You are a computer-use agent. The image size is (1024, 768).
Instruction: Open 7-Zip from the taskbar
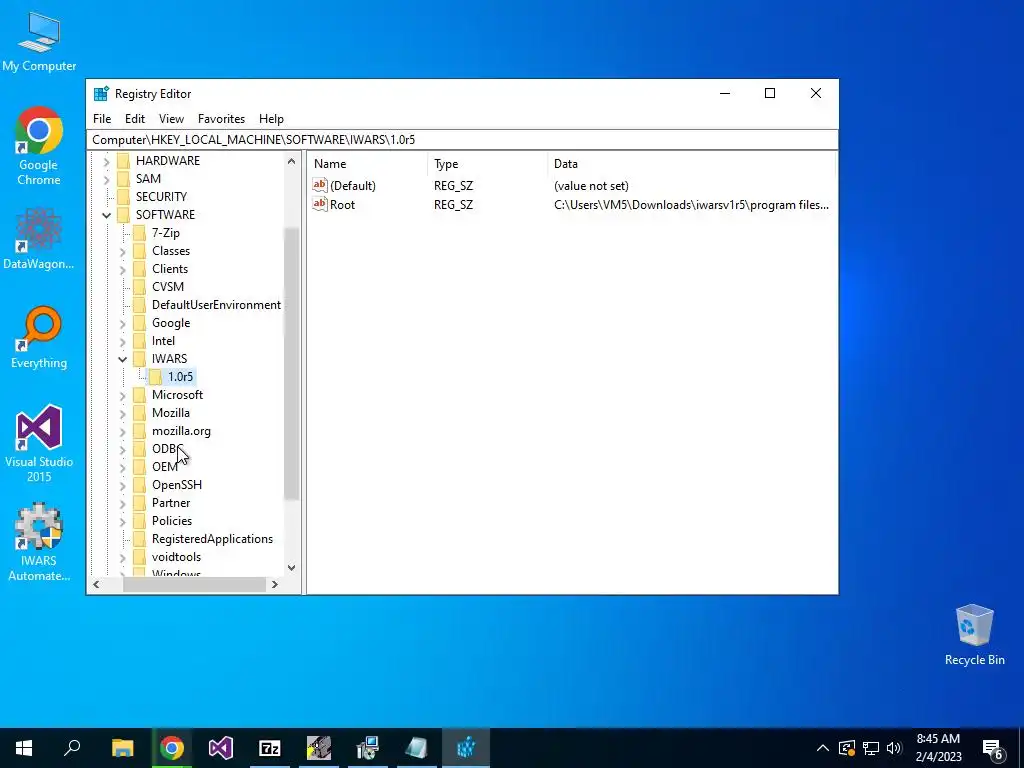(270, 748)
